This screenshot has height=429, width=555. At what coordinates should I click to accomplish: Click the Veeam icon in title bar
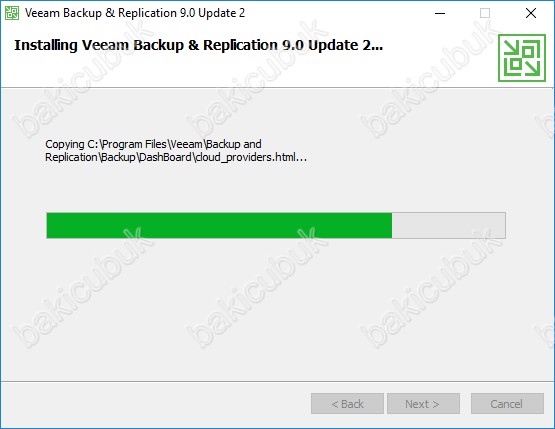(x=12, y=13)
